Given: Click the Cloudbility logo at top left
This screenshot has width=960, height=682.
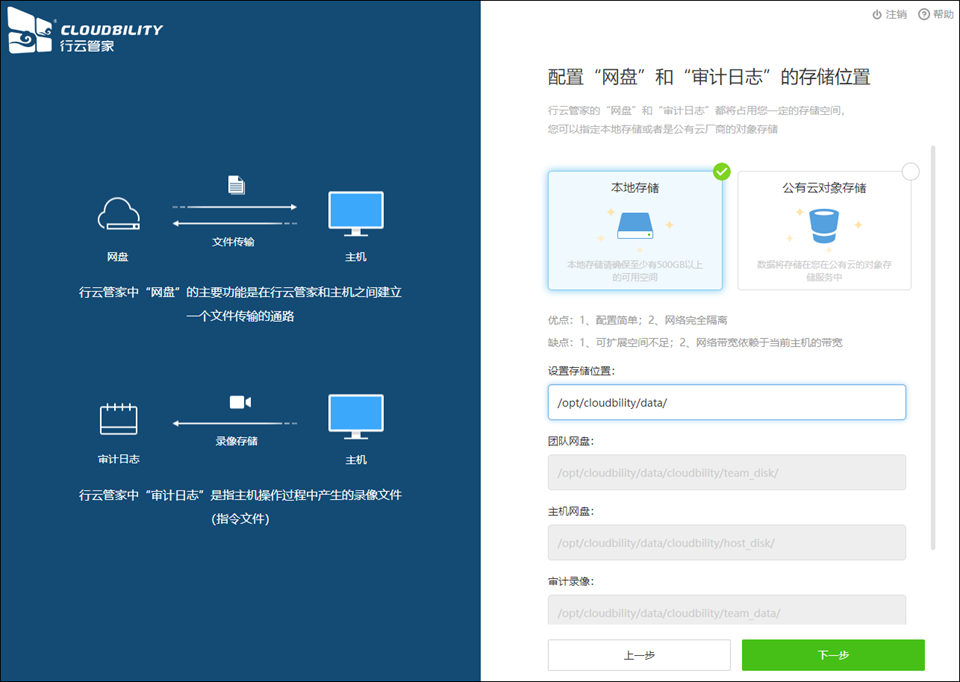Looking at the screenshot, I should click(84, 35).
